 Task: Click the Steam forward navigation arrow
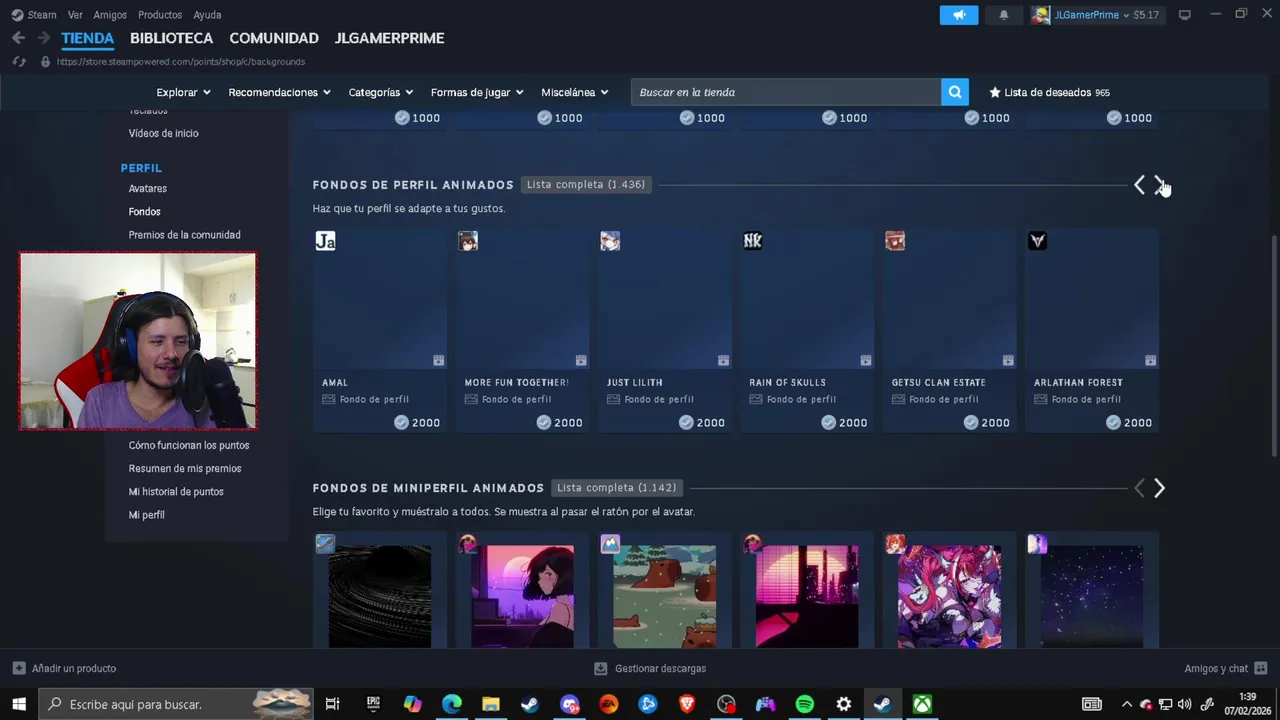[43, 38]
